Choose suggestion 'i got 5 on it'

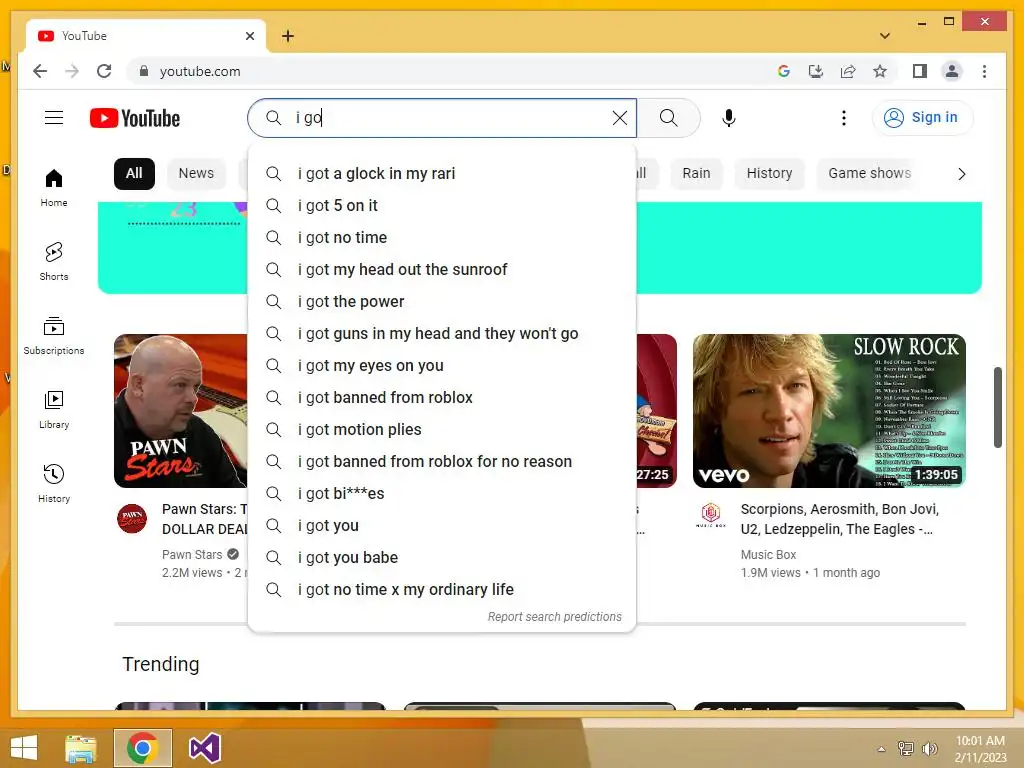click(442, 206)
